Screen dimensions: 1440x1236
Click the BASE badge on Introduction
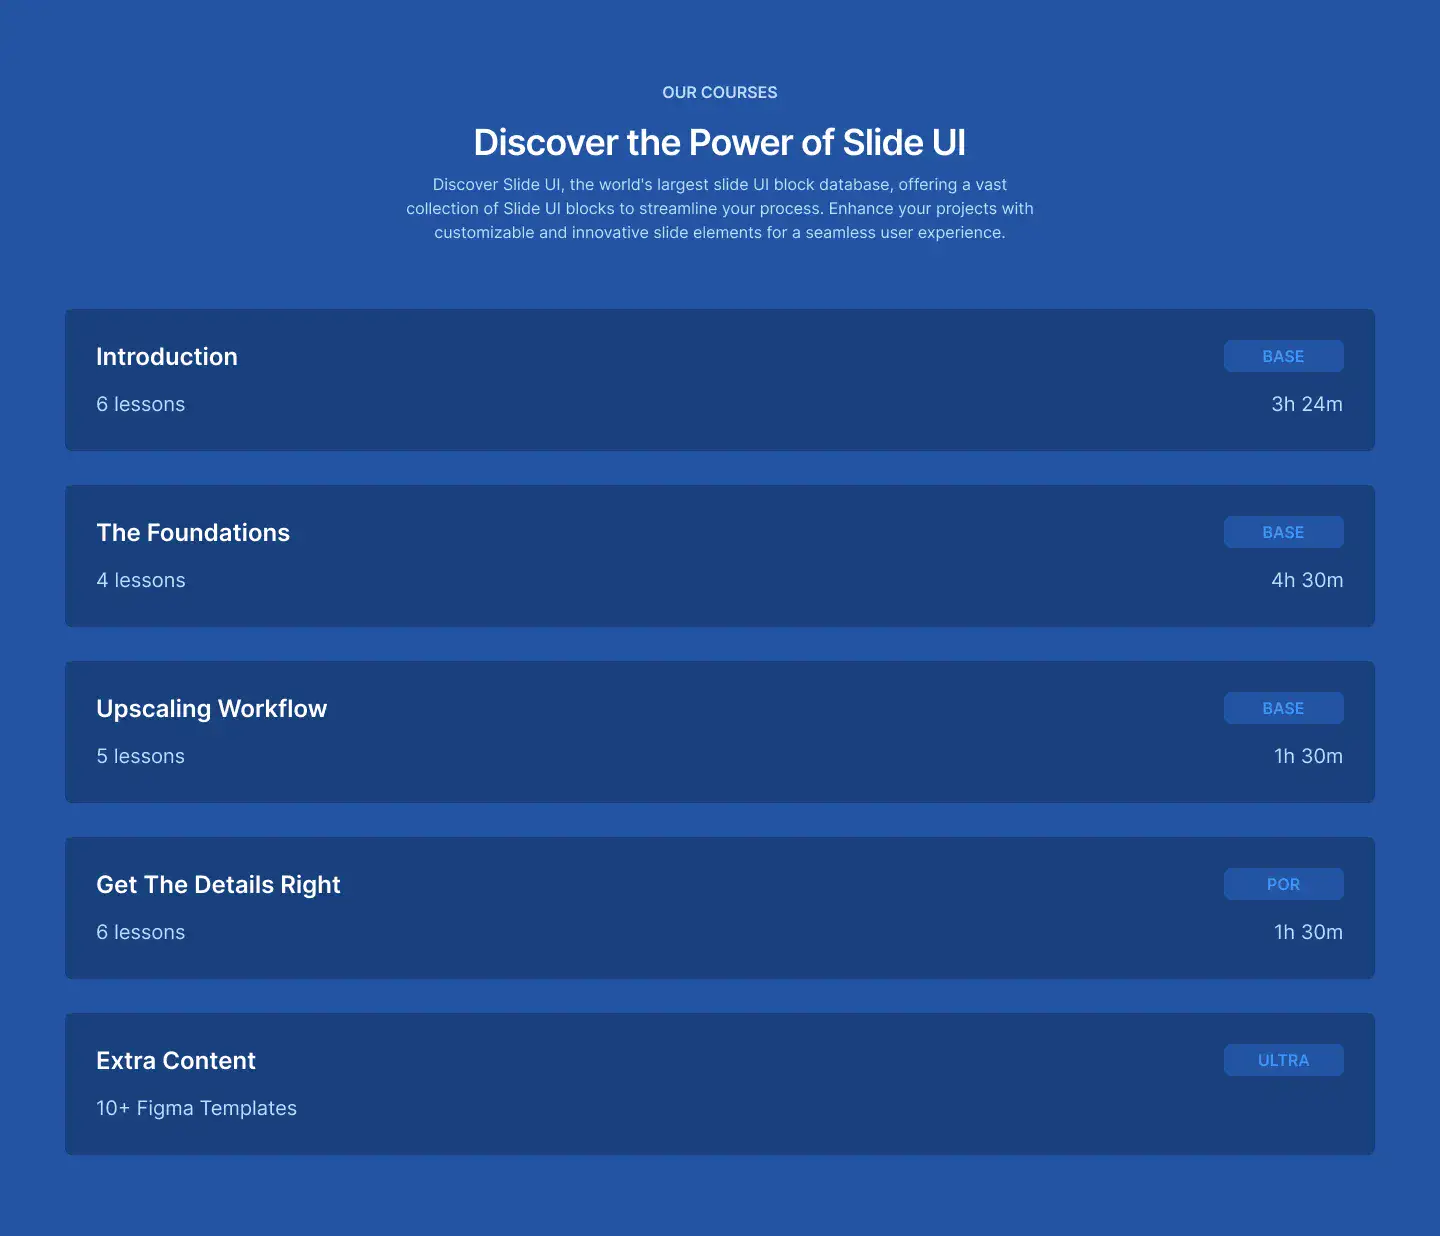(x=1283, y=356)
